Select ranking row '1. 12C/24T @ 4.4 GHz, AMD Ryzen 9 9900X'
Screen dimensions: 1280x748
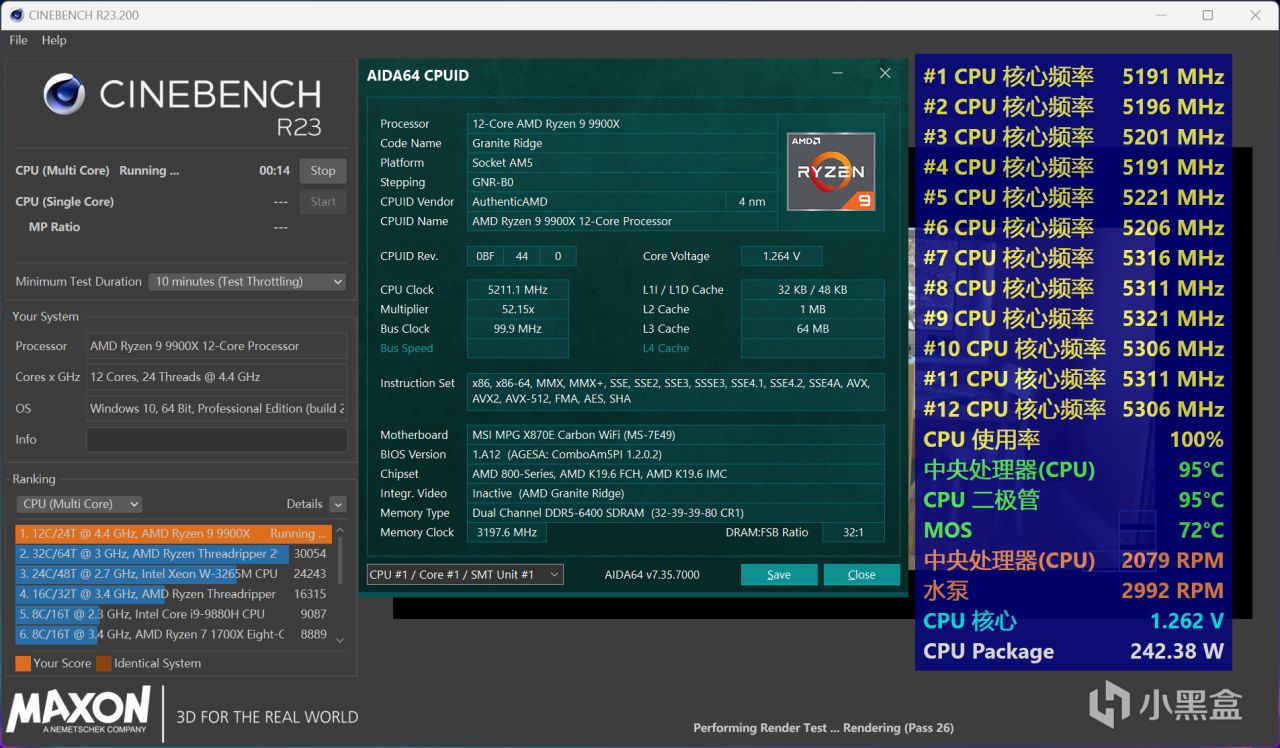pyautogui.click(x=174, y=534)
